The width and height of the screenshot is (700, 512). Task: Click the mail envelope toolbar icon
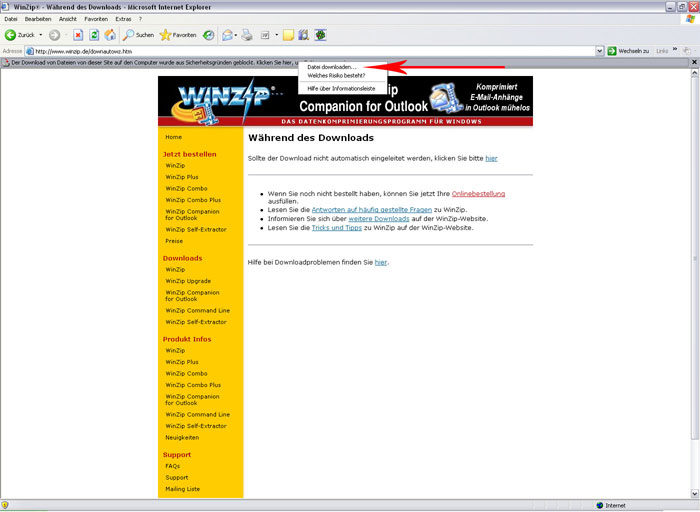[x=228, y=35]
